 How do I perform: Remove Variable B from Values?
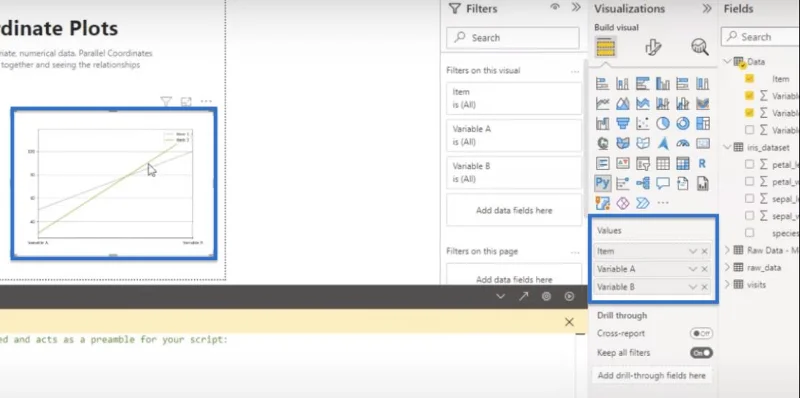pyautogui.click(x=705, y=287)
